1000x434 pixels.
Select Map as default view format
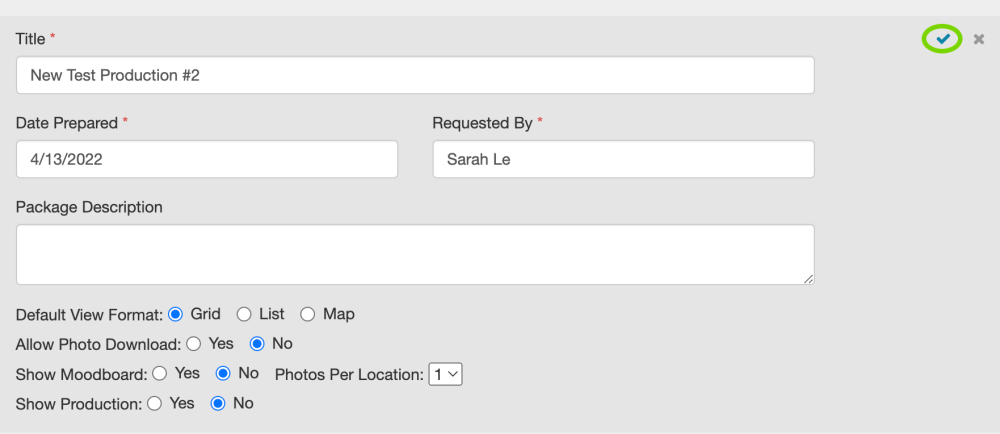(308, 314)
